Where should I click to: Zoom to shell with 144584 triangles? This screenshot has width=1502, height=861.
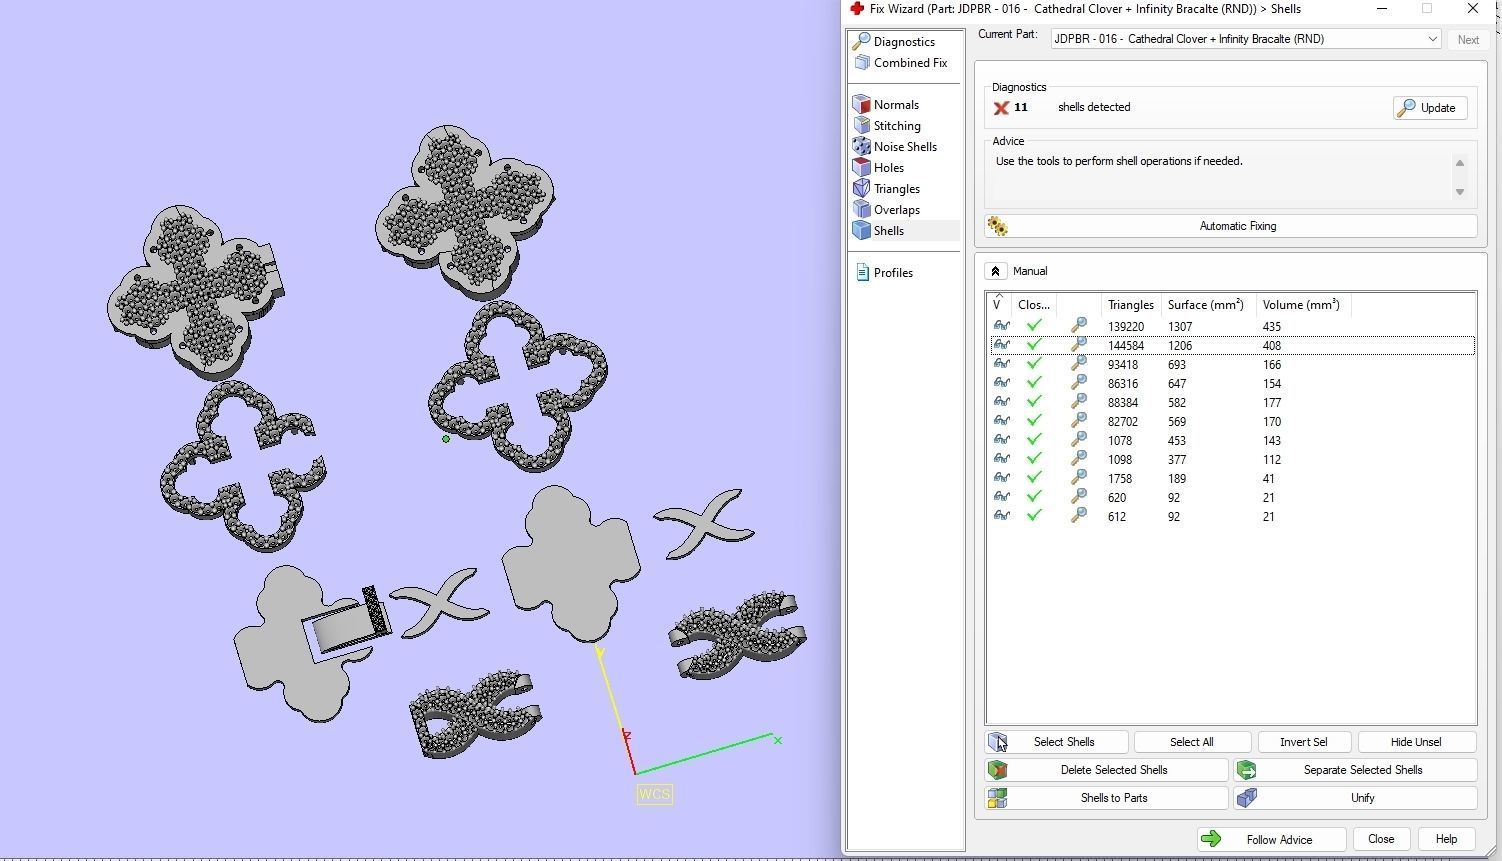(x=1079, y=345)
